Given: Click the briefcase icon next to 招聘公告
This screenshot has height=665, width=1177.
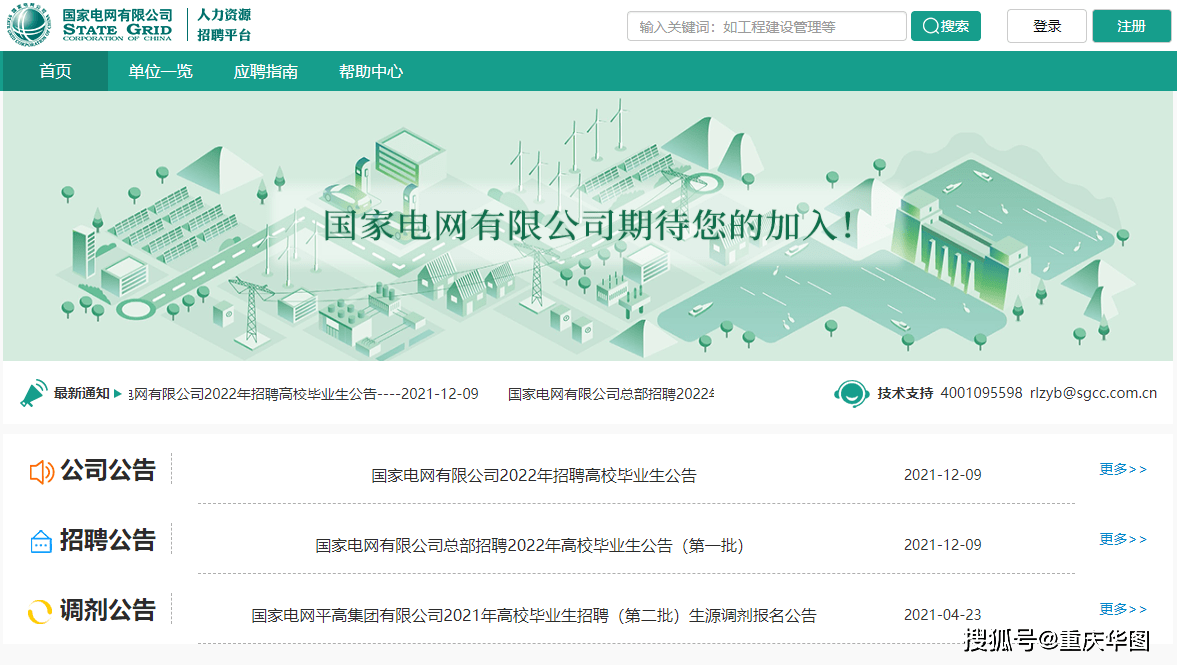Looking at the screenshot, I should tap(41, 541).
